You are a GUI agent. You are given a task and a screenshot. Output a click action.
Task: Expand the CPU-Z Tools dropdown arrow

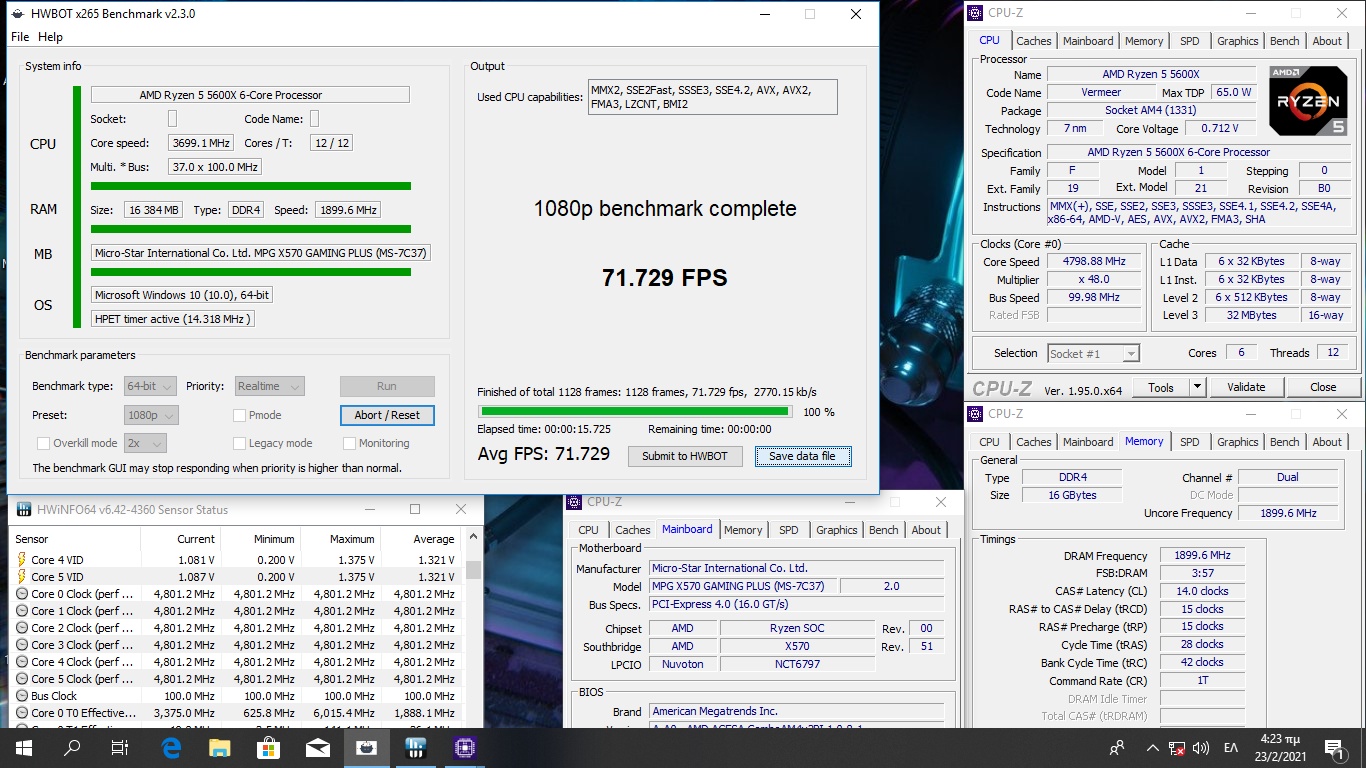1197,387
